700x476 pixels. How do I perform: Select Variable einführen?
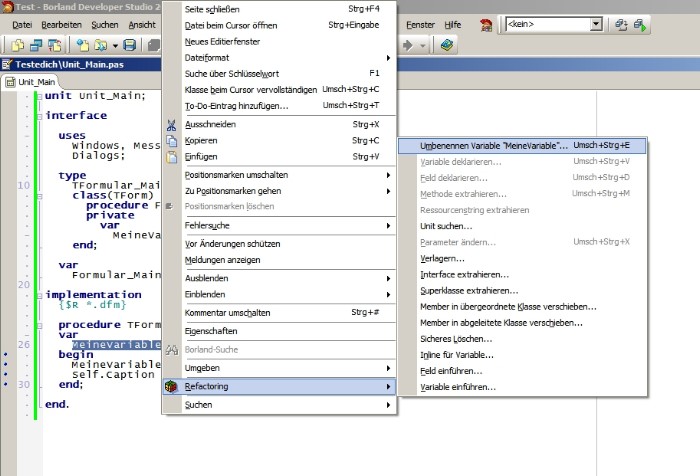pyautogui.click(x=522, y=387)
